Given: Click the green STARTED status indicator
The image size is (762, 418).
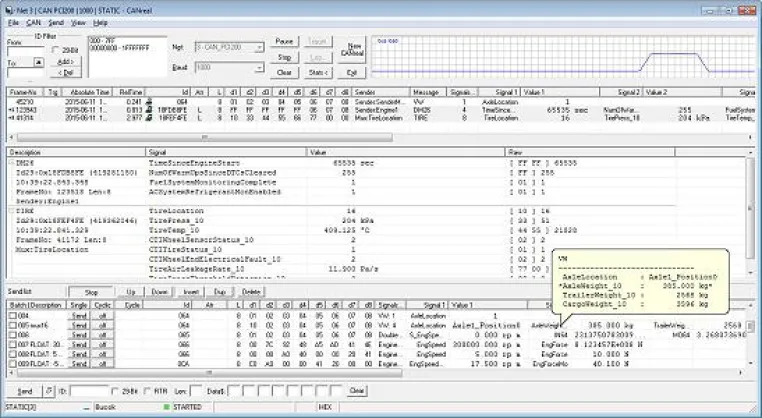Looking at the screenshot, I should (167, 407).
